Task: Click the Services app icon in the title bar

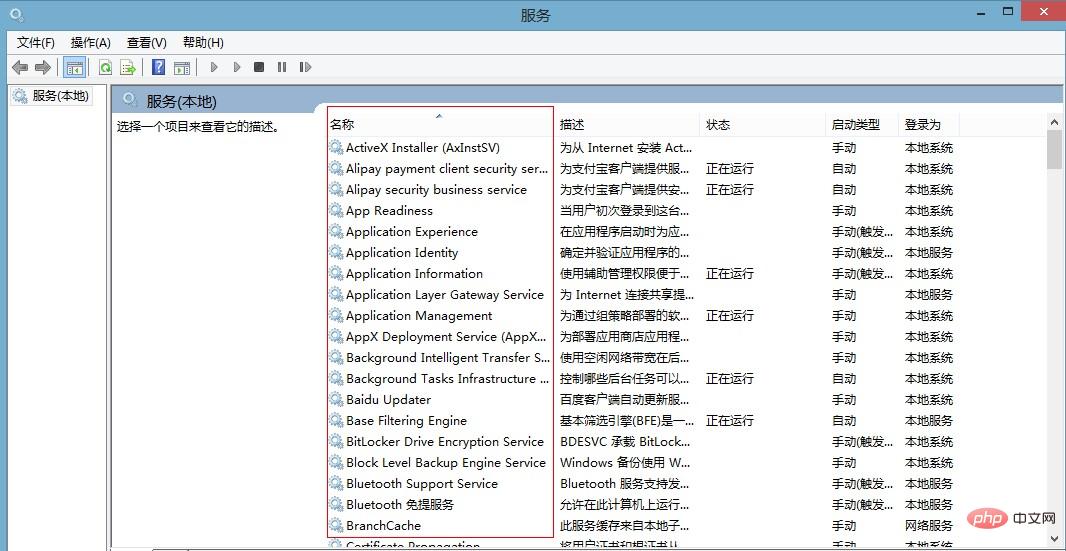Action: click(x=16, y=14)
